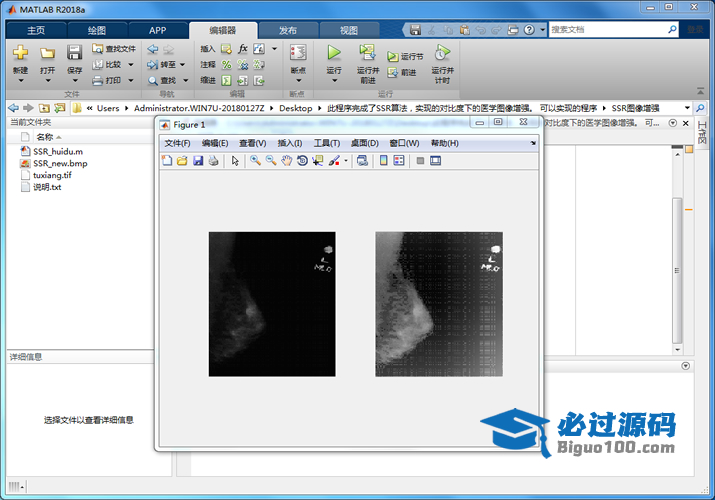Image resolution: width=715 pixels, height=500 pixels.
Task: Open the address bar path dropdown
Action: pyautogui.click(x=687, y=108)
